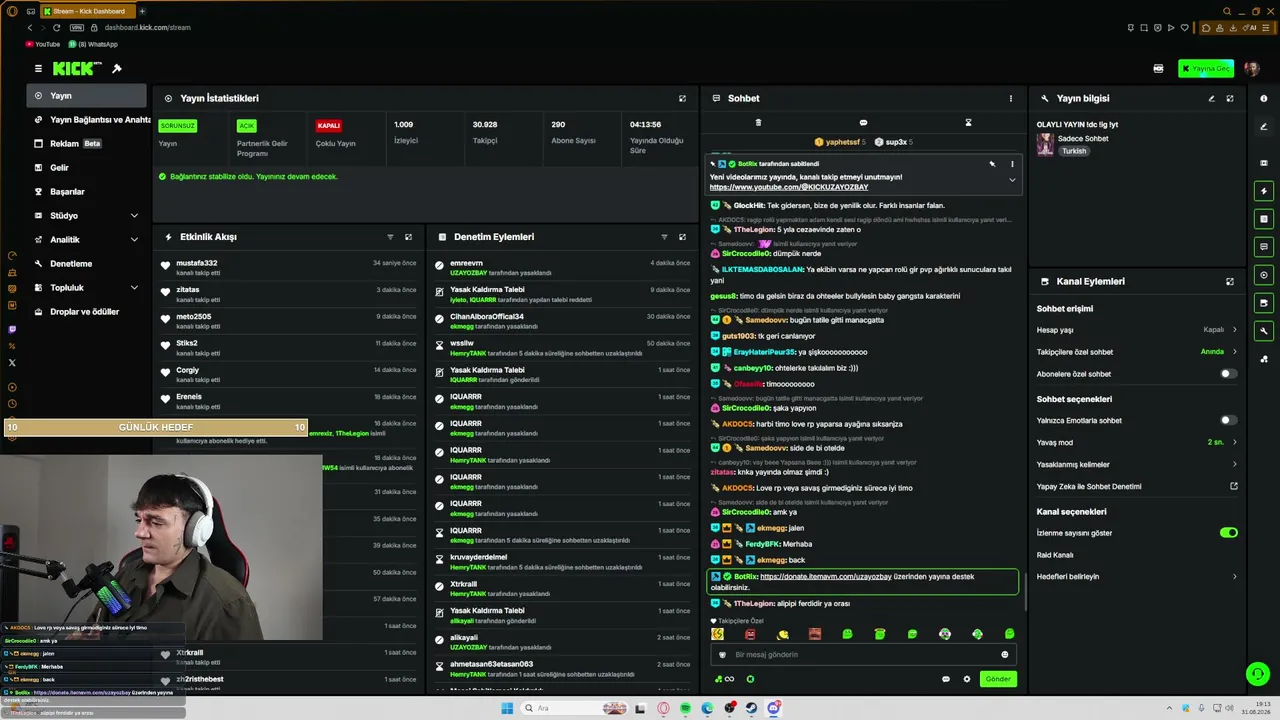Filter the Denetim Eylemleri list
This screenshot has height=720, width=1280.
pyautogui.click(x=664, y=237)
